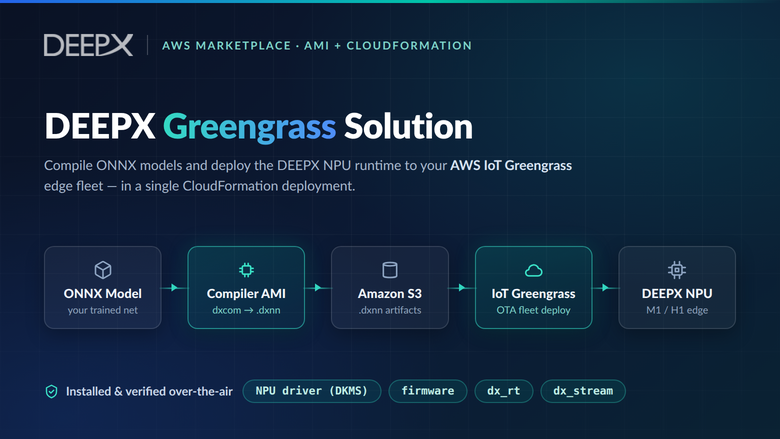Click 'edge fleet — in a single CloudFormation deployment' line
The width and height of the screenshot is (780, 439).
199,186
